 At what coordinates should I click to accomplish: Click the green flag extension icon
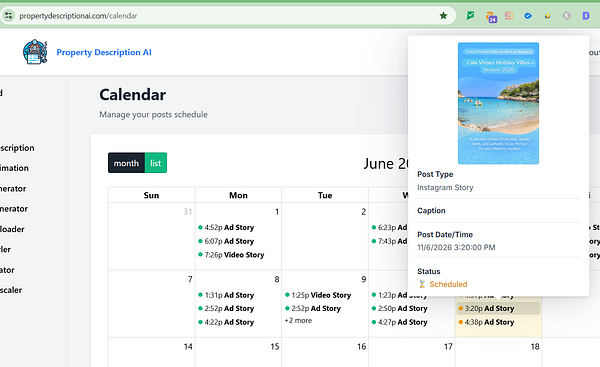click(470, 16)
